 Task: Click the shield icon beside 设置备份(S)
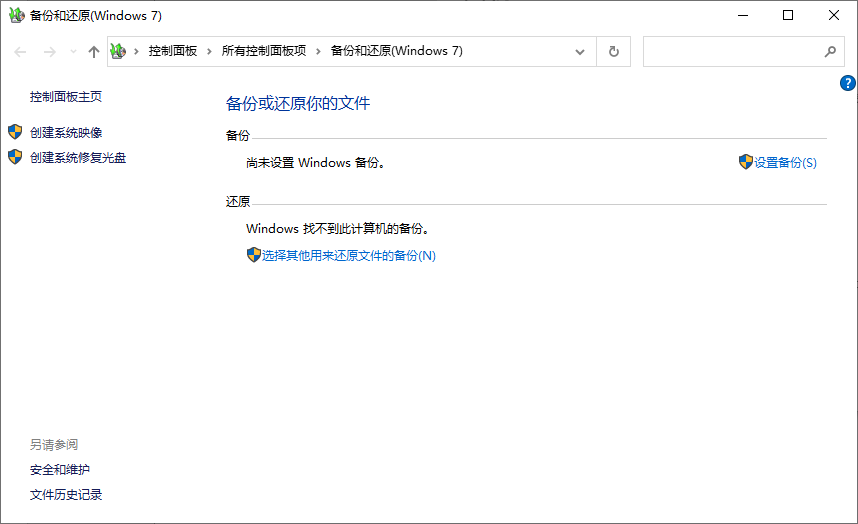[745, 162]
